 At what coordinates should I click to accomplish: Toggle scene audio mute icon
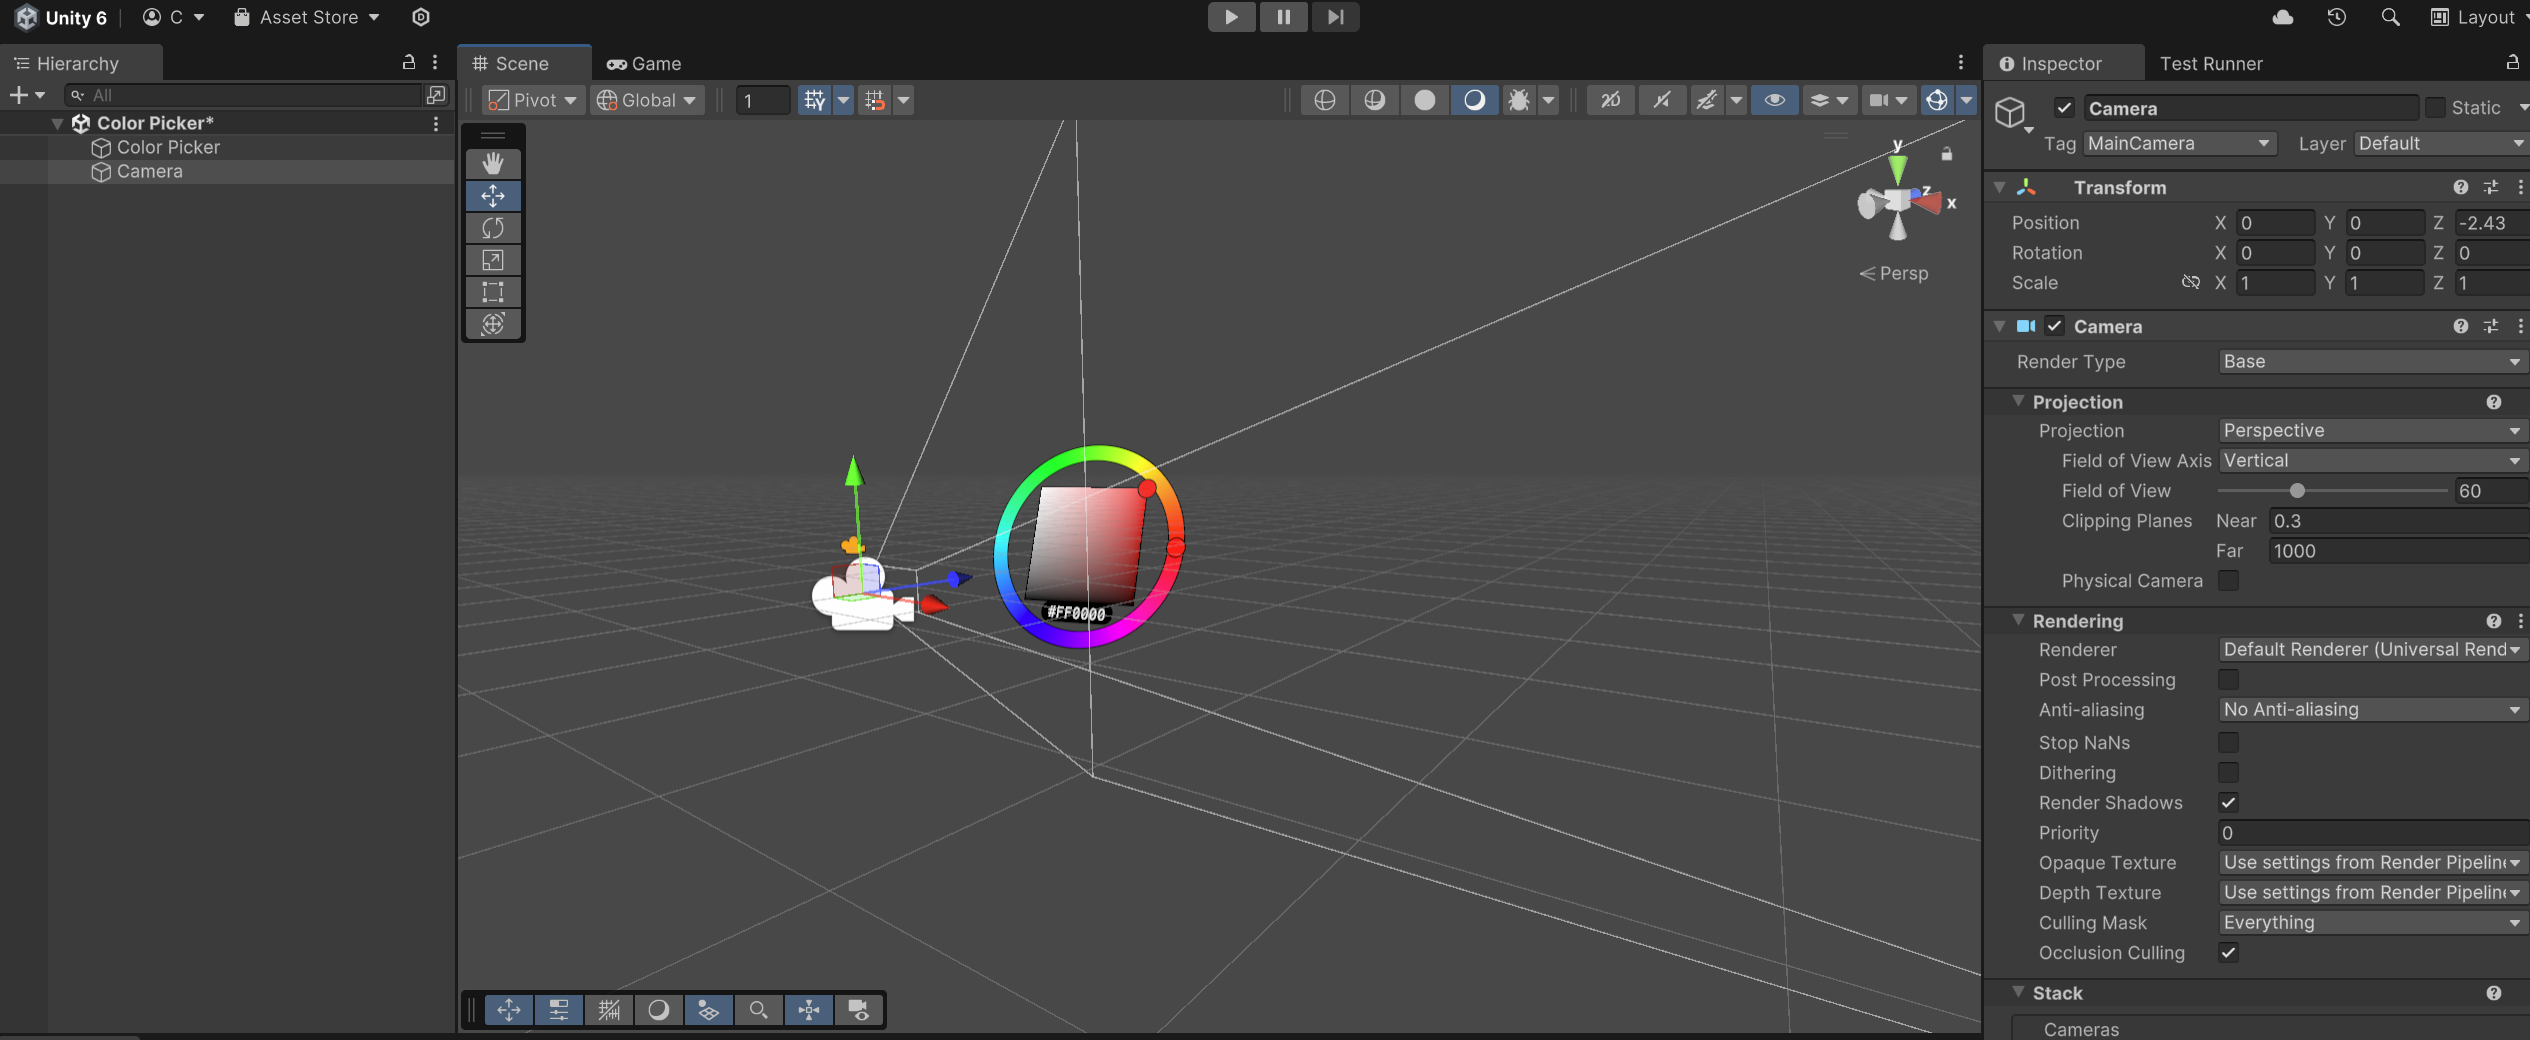1661,100
